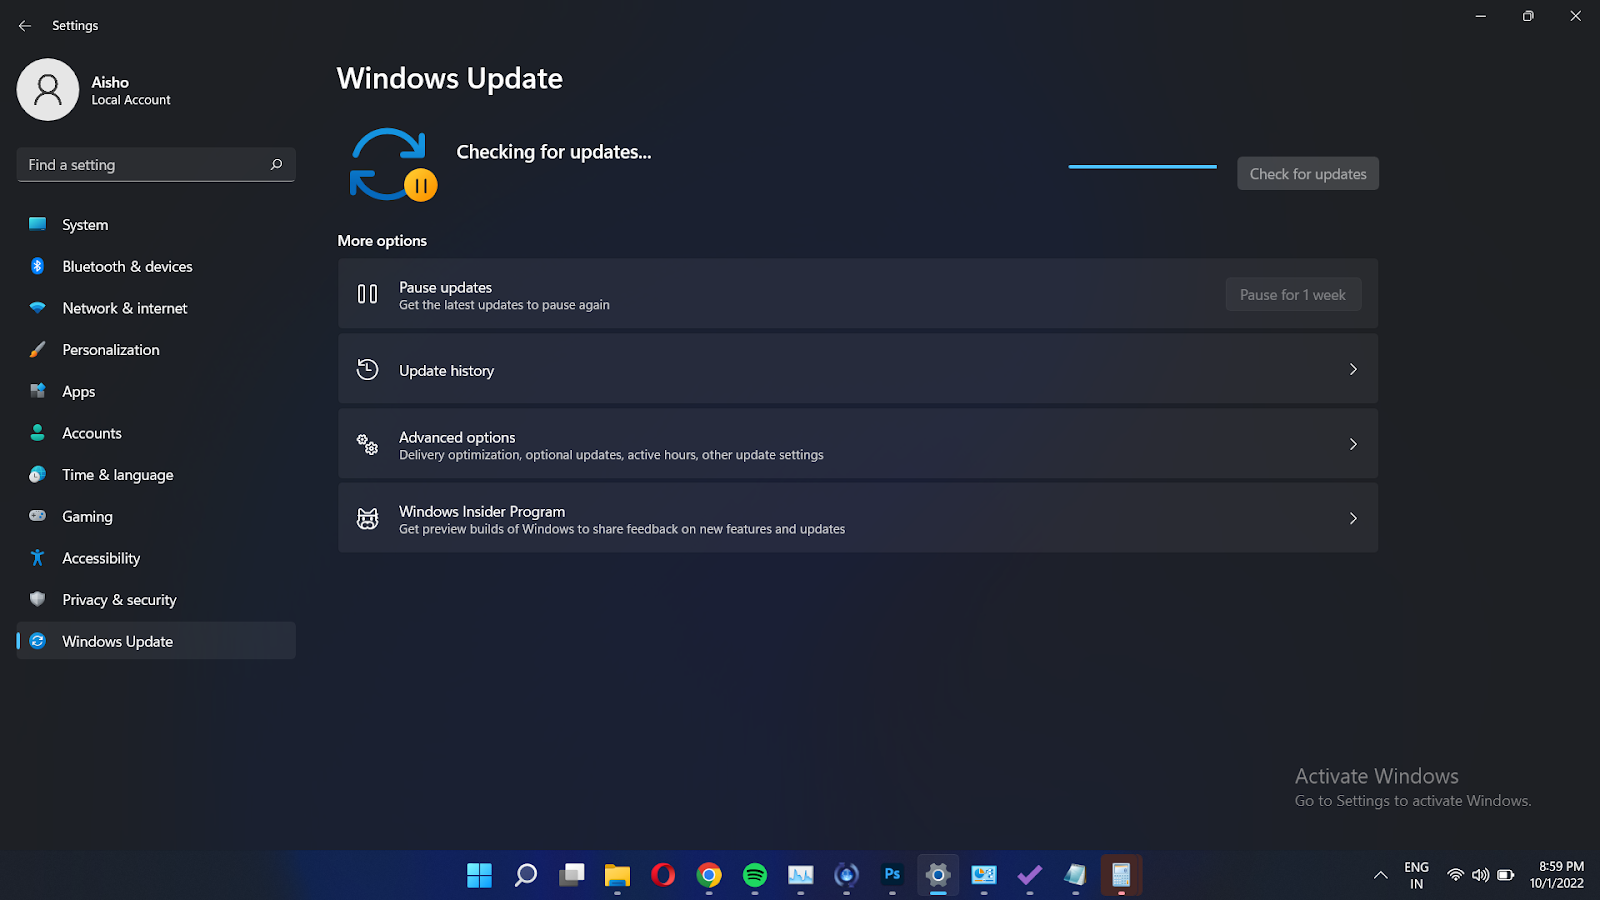Image resolution: width=1600 pixels, height=900 pixels.
Task: Select the Personalization category
Action: coord(156,350)
